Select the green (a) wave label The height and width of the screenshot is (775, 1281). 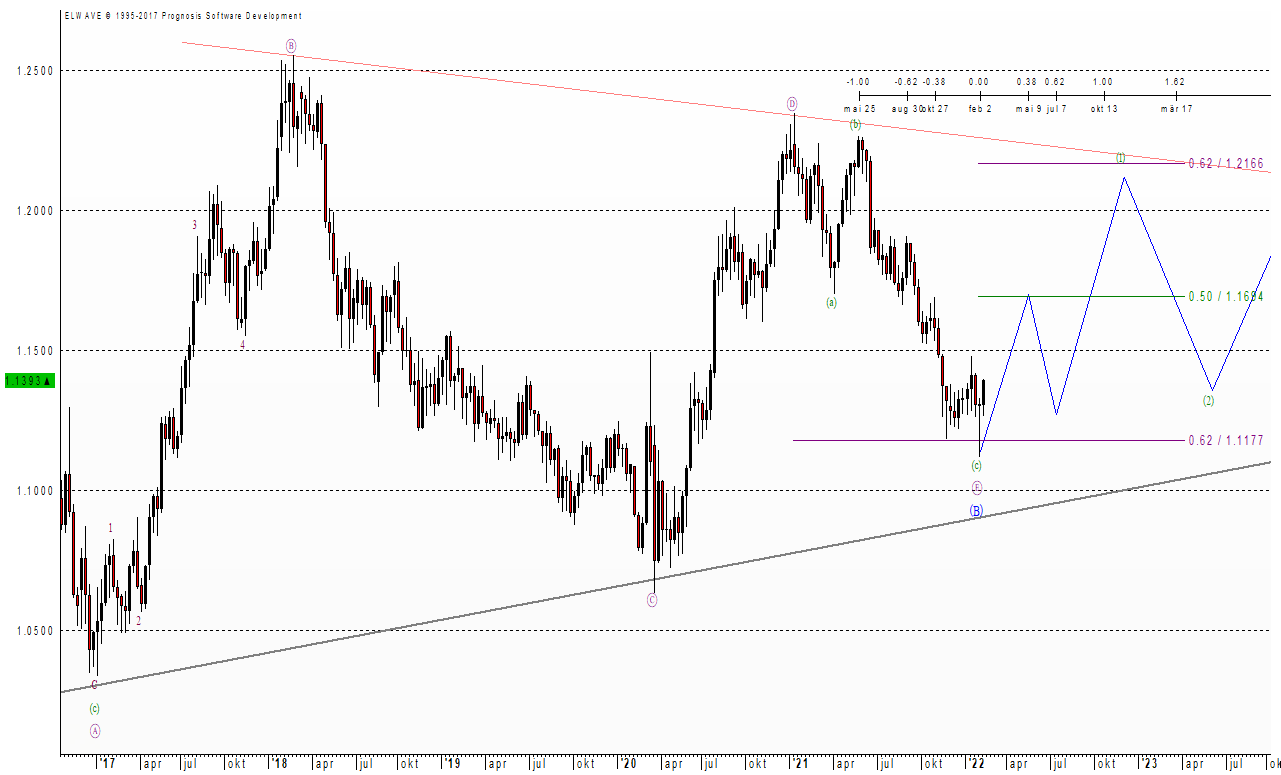point(831,302)
